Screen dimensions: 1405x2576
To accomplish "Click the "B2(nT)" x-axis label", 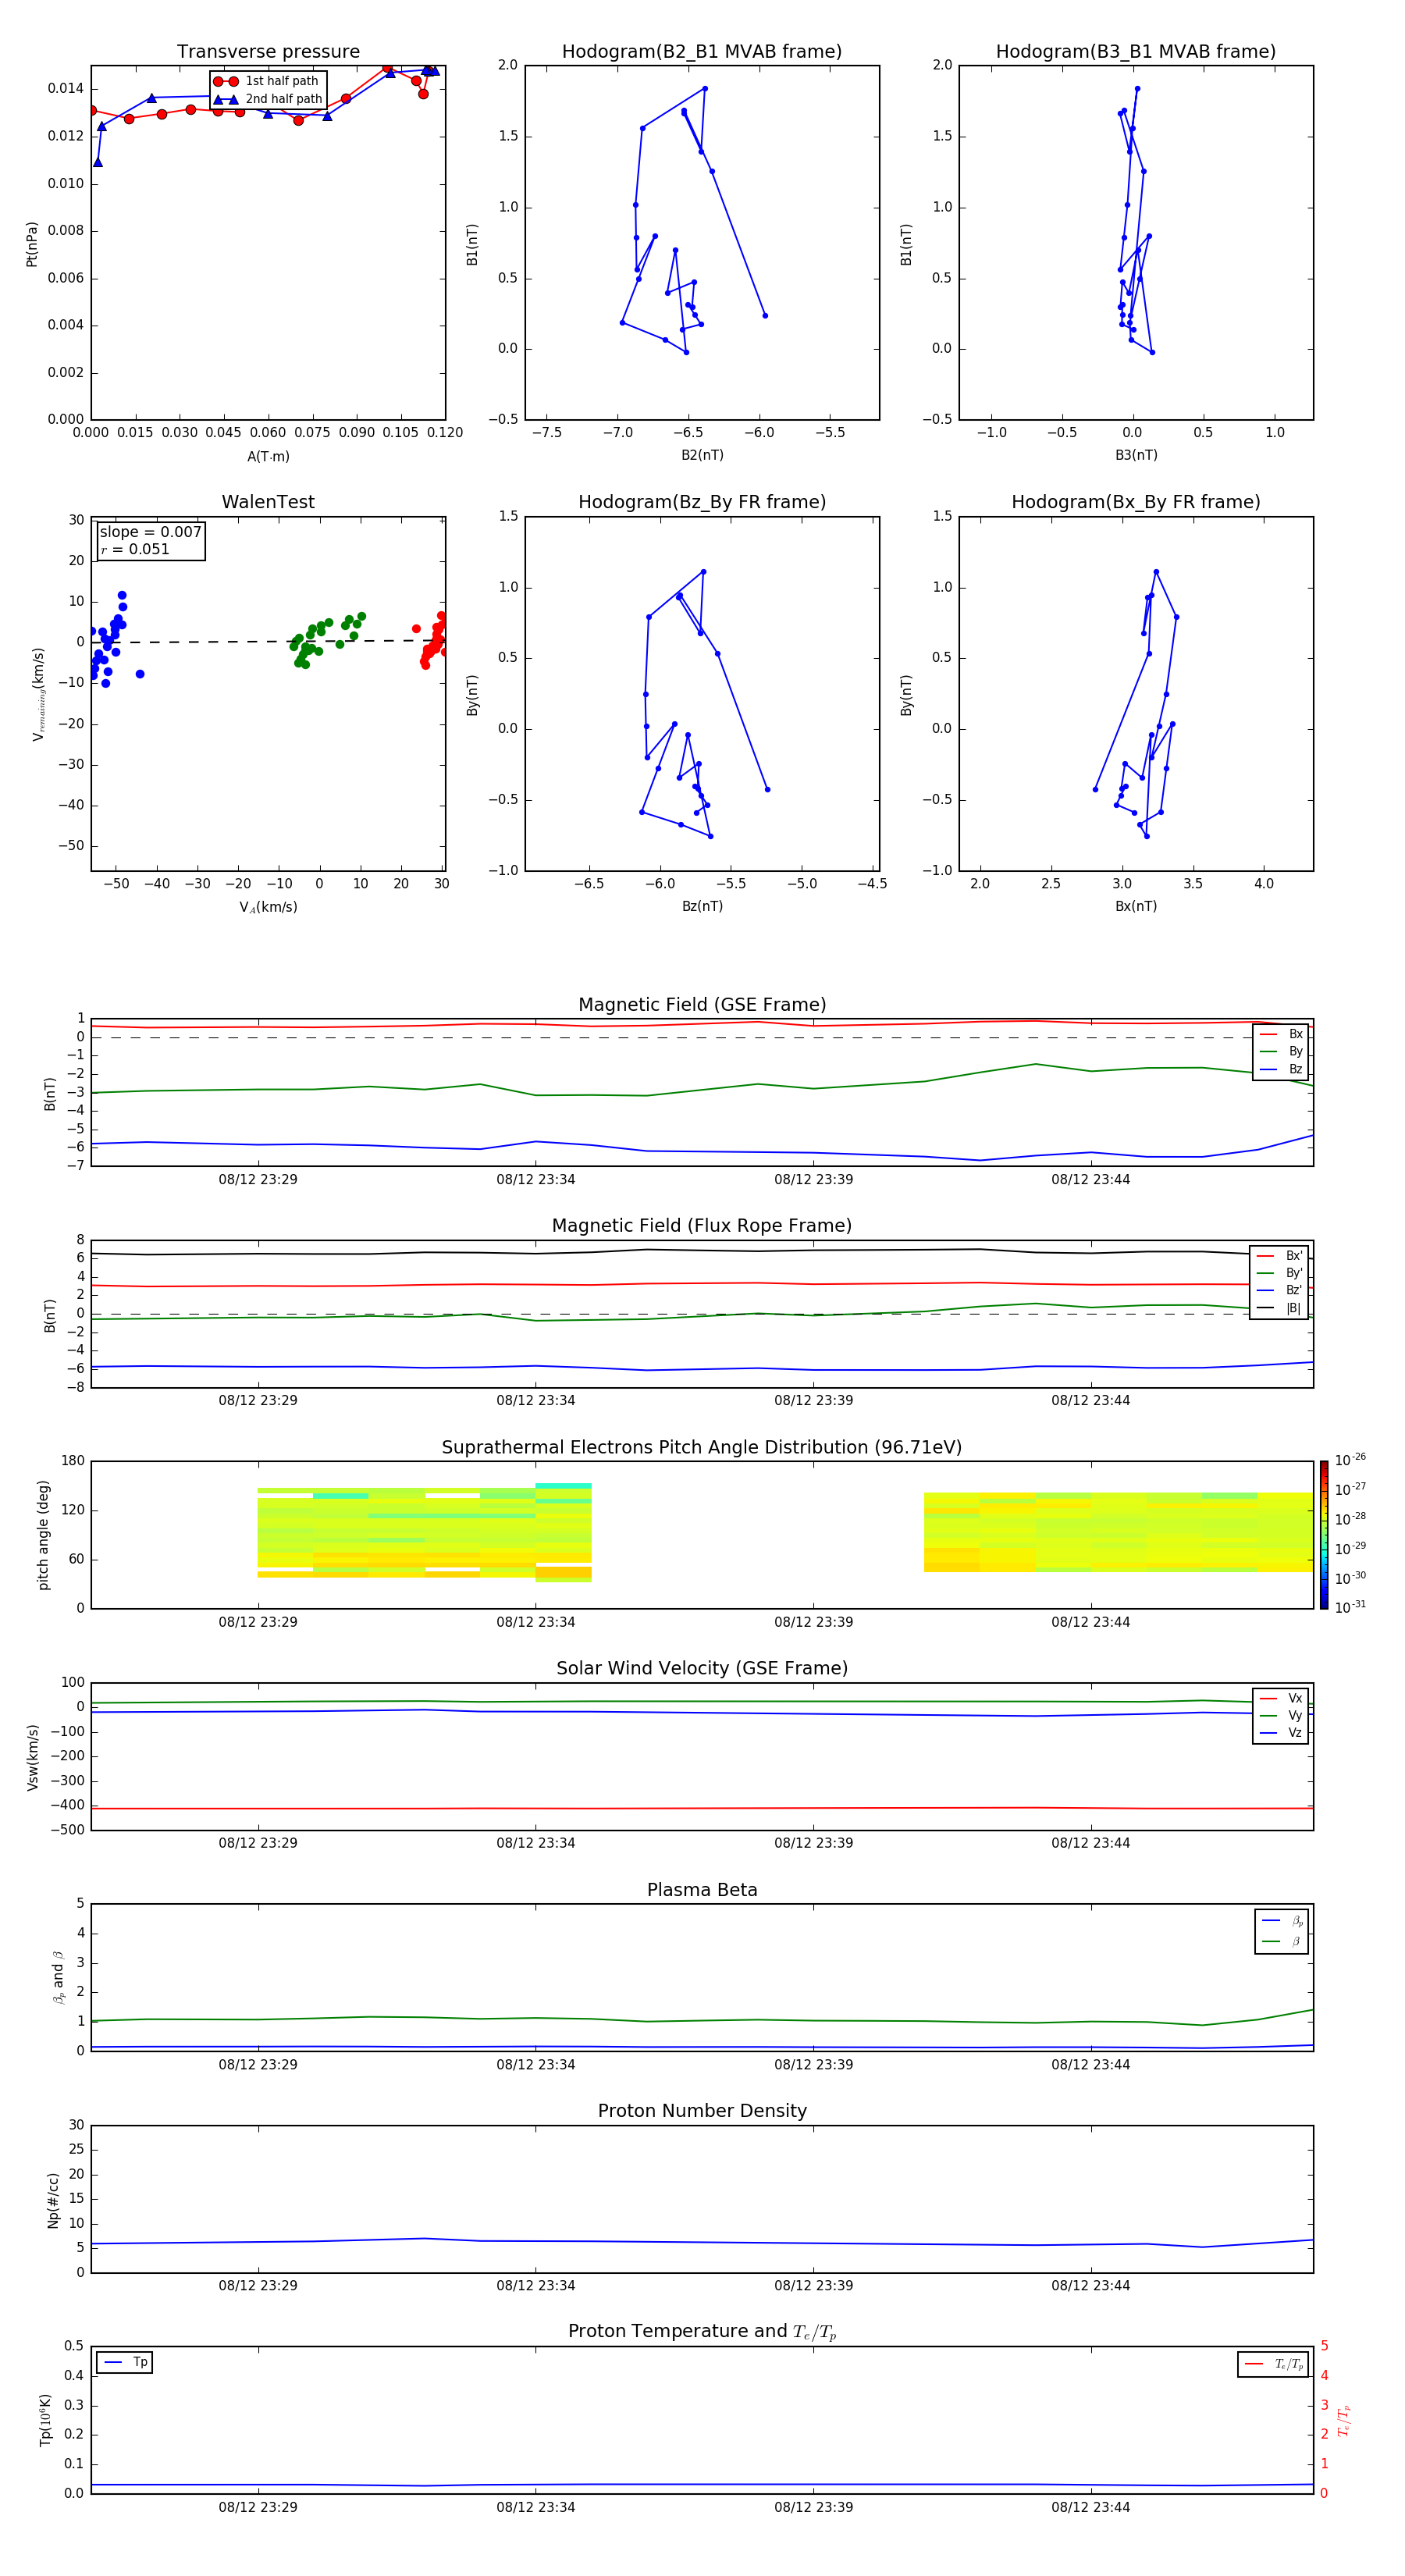I will coord(702,455).
